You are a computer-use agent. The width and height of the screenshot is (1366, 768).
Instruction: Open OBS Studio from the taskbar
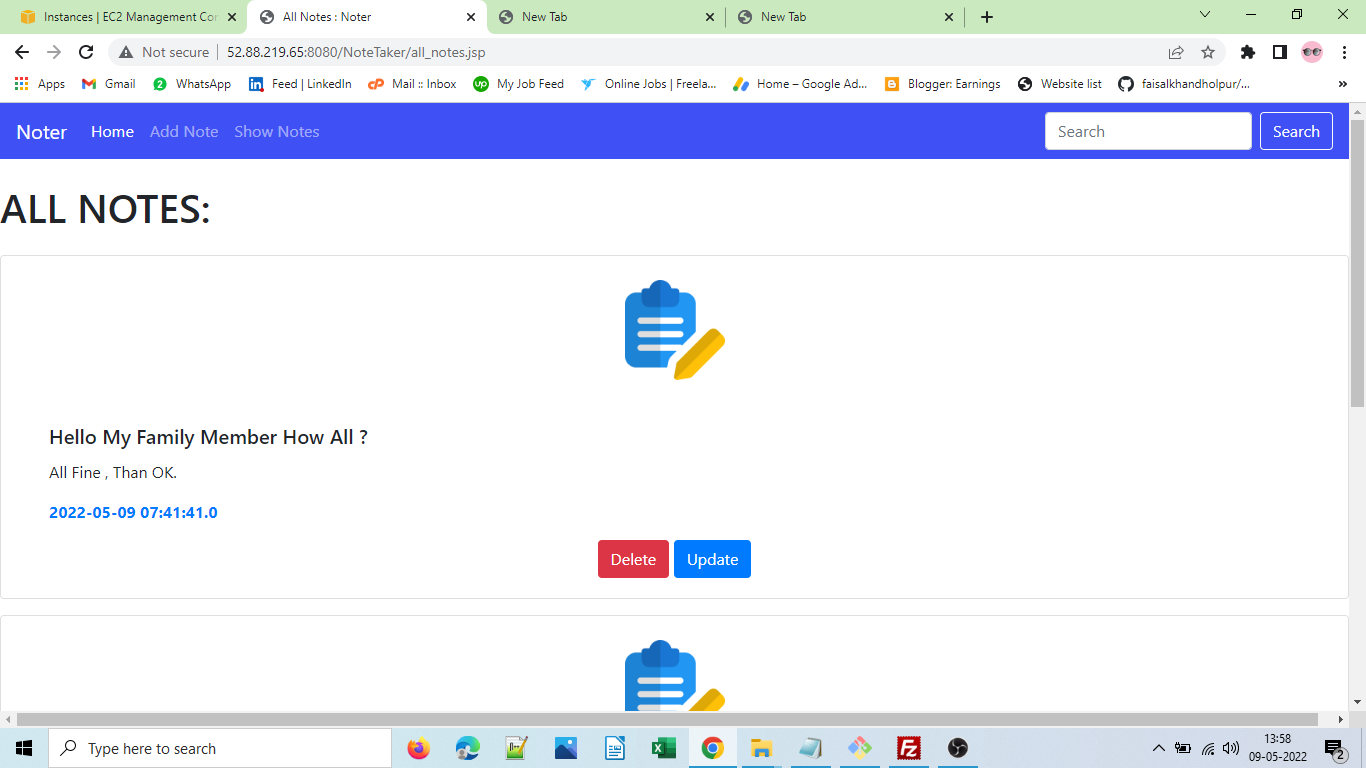coord(958,748)
